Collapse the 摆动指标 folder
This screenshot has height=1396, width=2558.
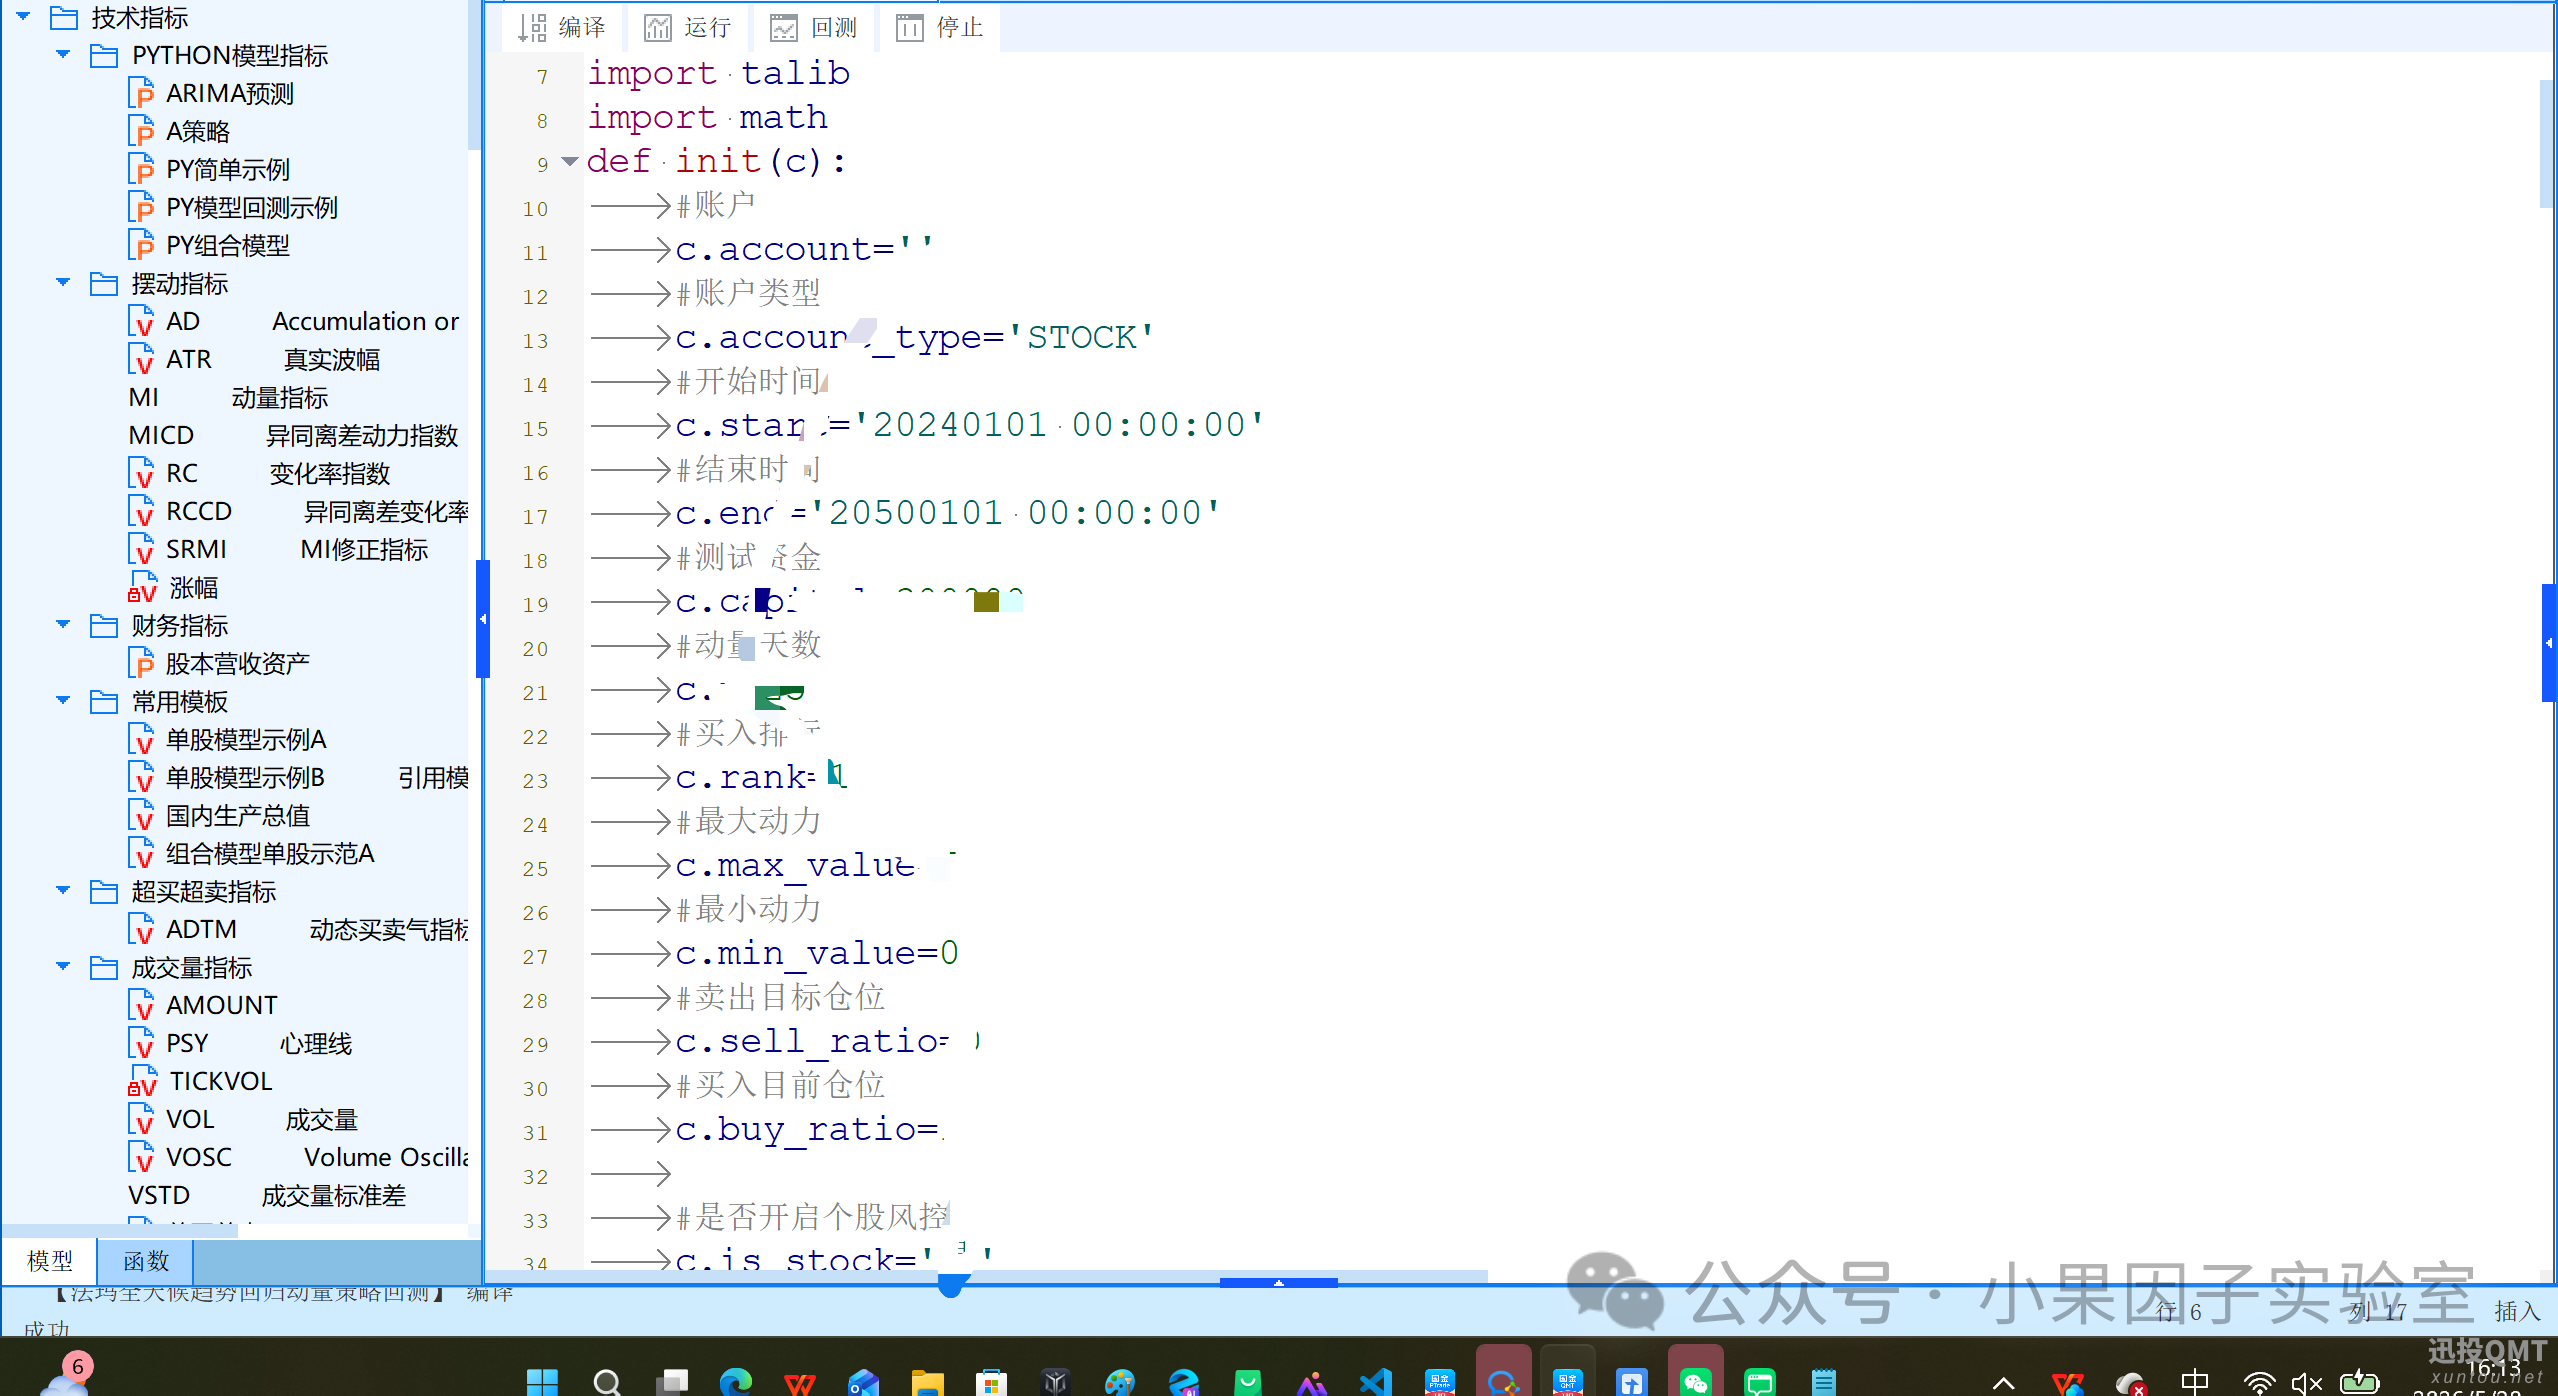point(63,283)
